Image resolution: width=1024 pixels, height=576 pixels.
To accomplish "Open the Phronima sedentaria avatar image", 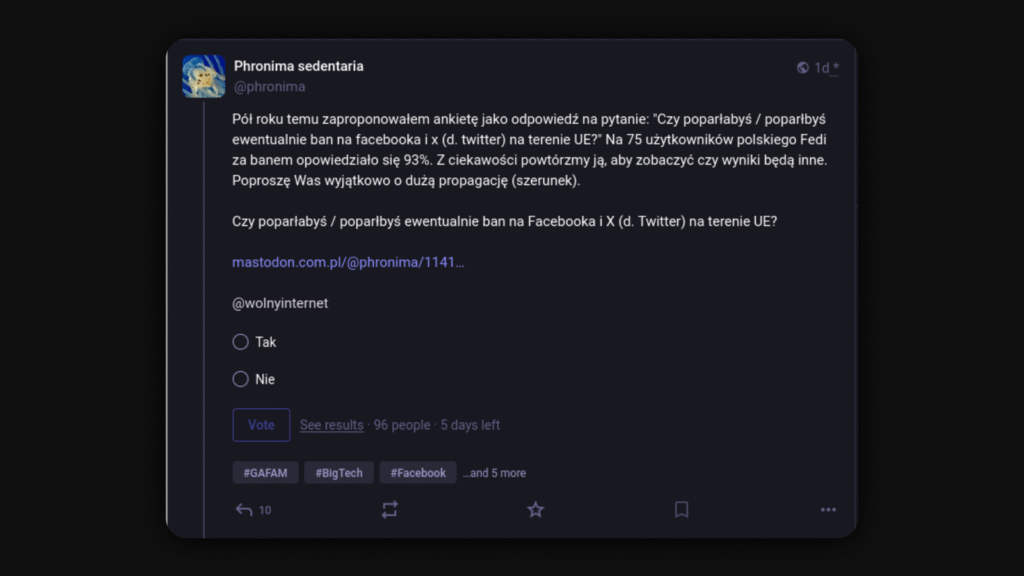I will click(203, 76).
